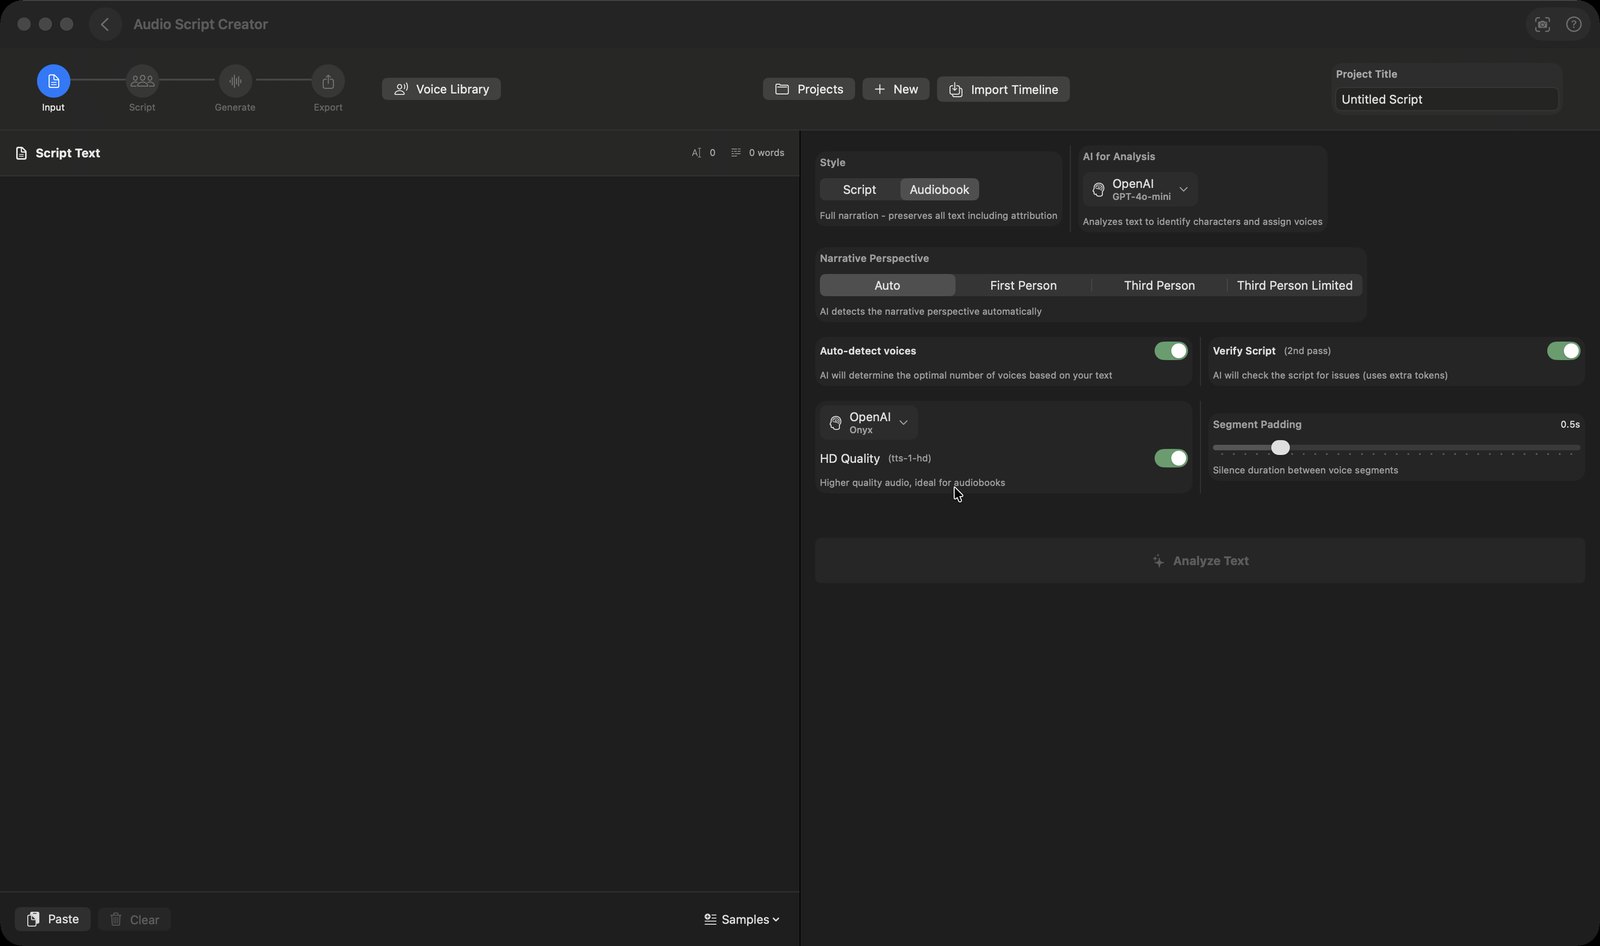Open the Samples dropdown
This screenshot has height=946, width=1600.
click(x=741, y=919)
